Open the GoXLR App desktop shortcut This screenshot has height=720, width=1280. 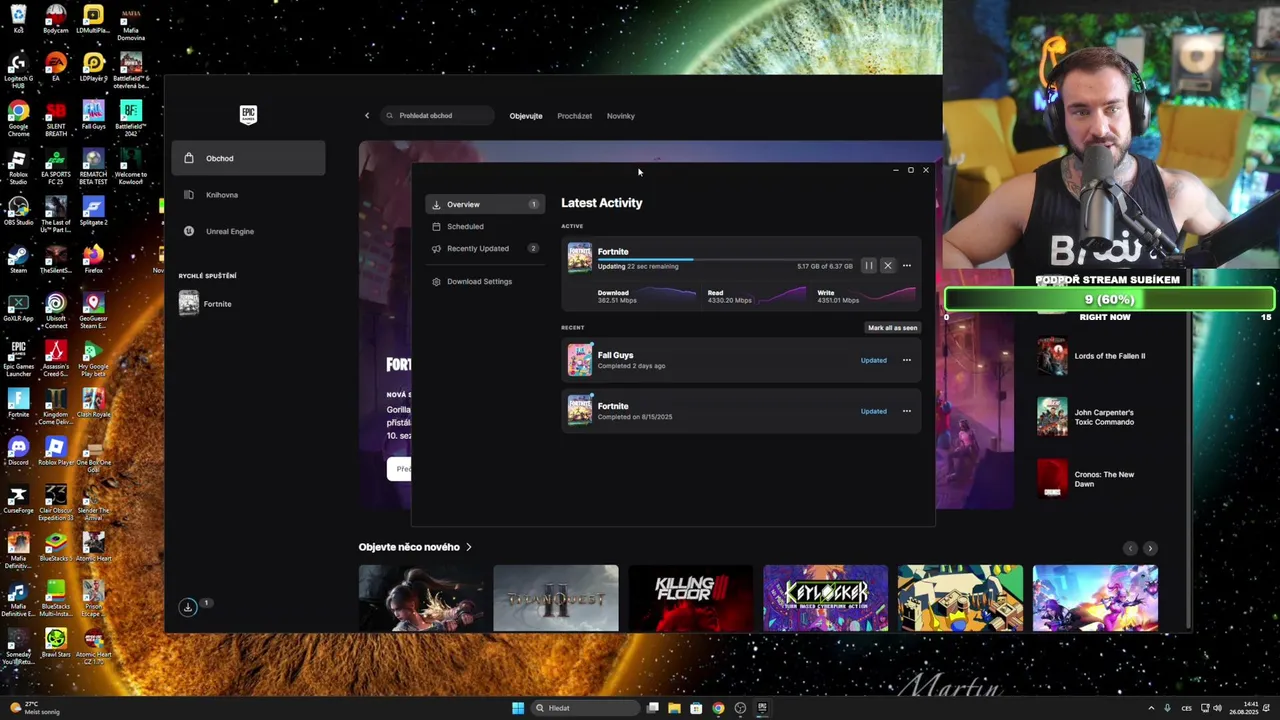(x=18, y=307)
